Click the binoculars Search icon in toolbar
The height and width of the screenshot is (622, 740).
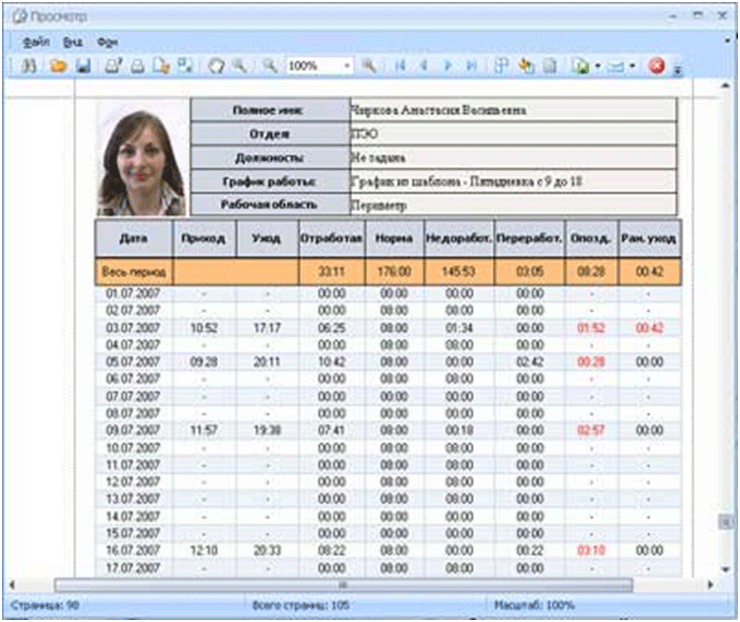point(29,66)
